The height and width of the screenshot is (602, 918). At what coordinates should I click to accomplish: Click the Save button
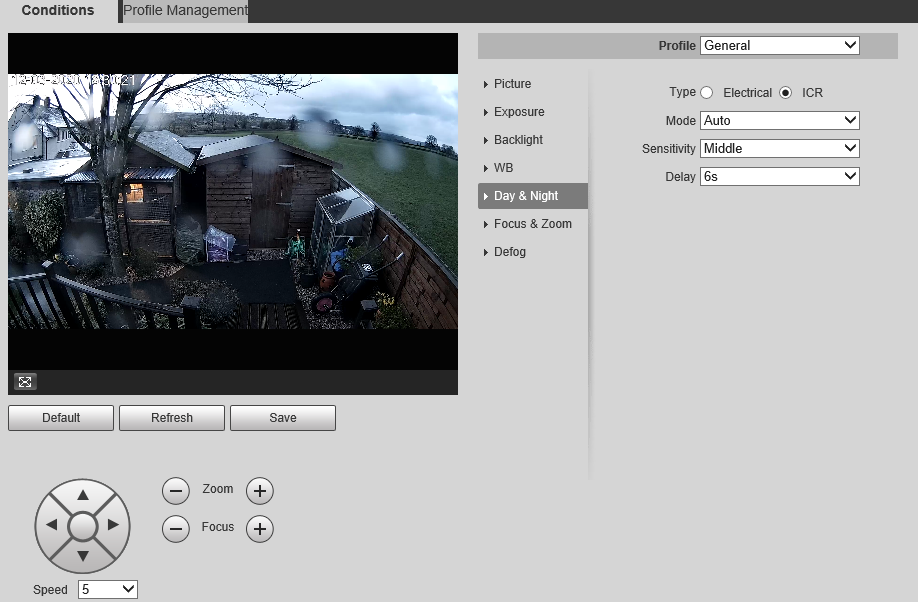[283, 418]
